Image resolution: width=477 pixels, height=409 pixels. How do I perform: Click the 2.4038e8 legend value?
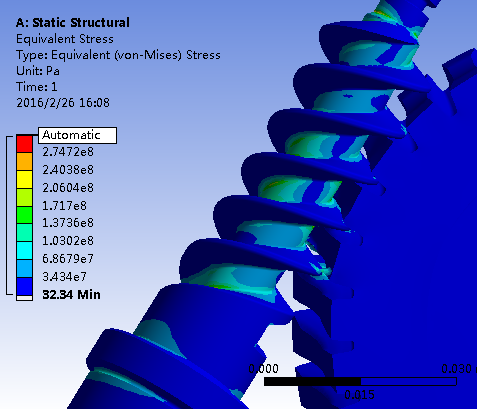click(68, 170)
